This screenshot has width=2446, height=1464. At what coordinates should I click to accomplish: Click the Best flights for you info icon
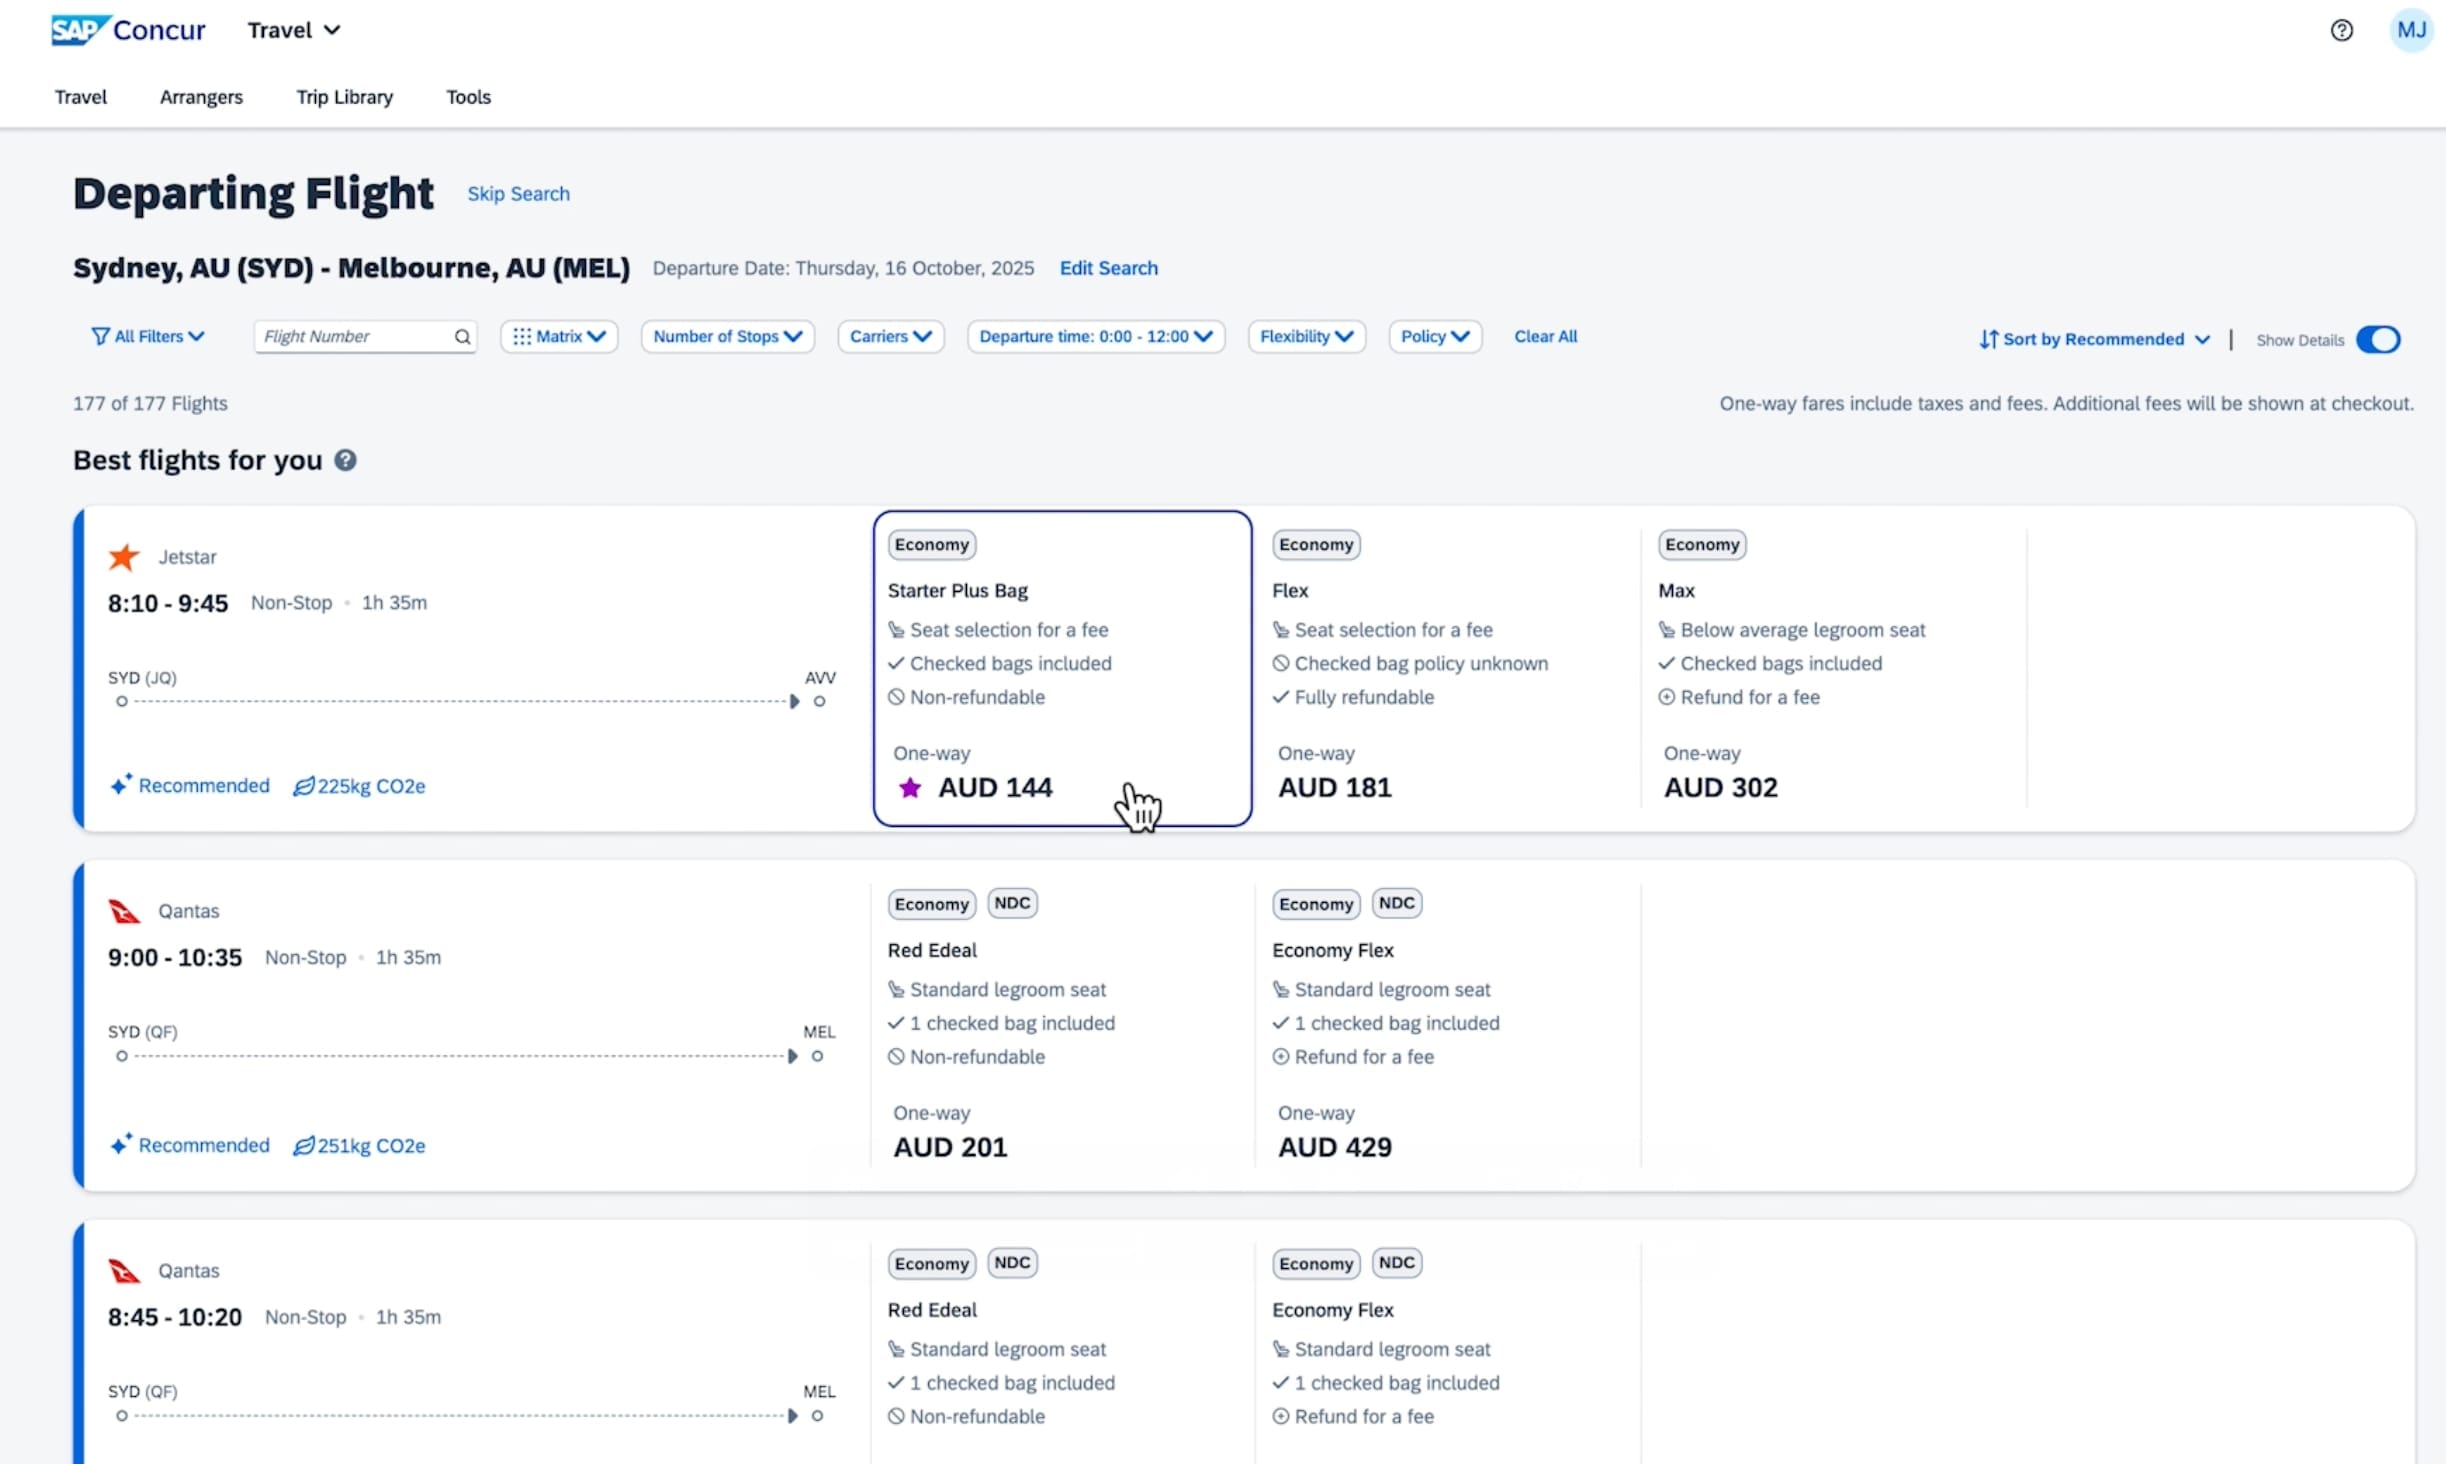(345, 460)
